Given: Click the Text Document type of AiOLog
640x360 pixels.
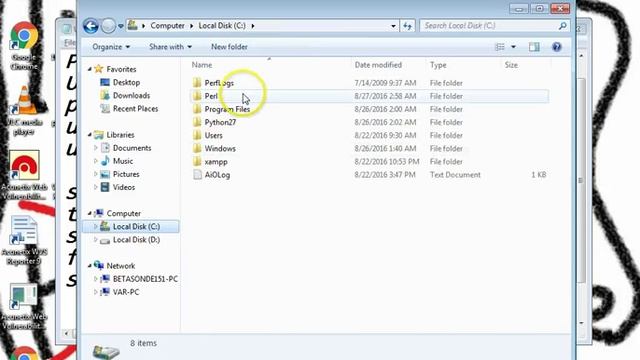Looking at the screenshot, I should tap(455, 175).
